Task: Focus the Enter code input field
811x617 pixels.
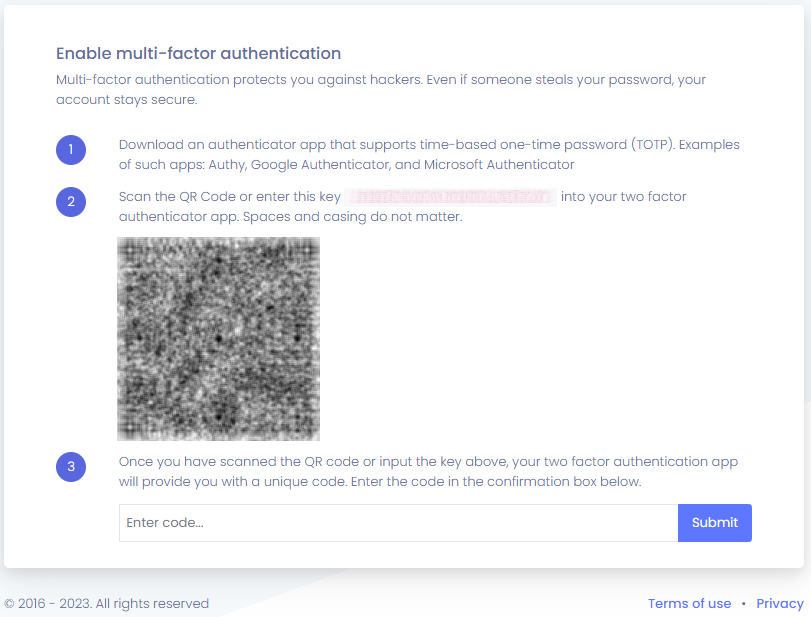Action: pyautogui.click(x=398, y=522)
